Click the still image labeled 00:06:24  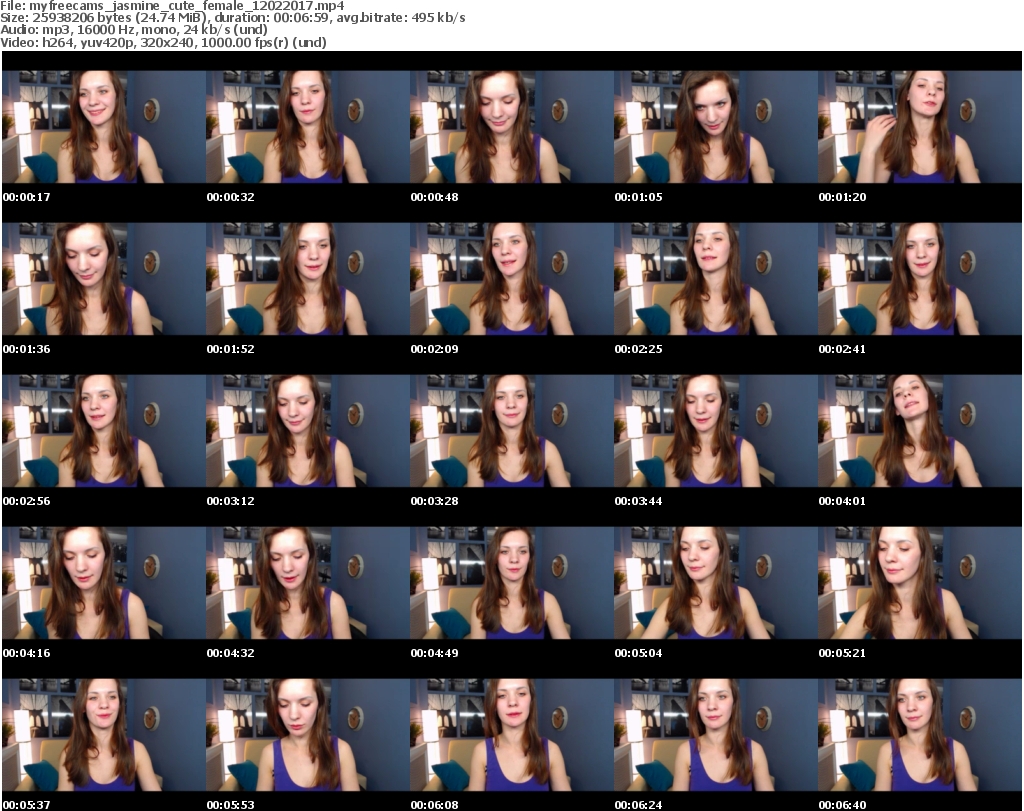(715, 735)
